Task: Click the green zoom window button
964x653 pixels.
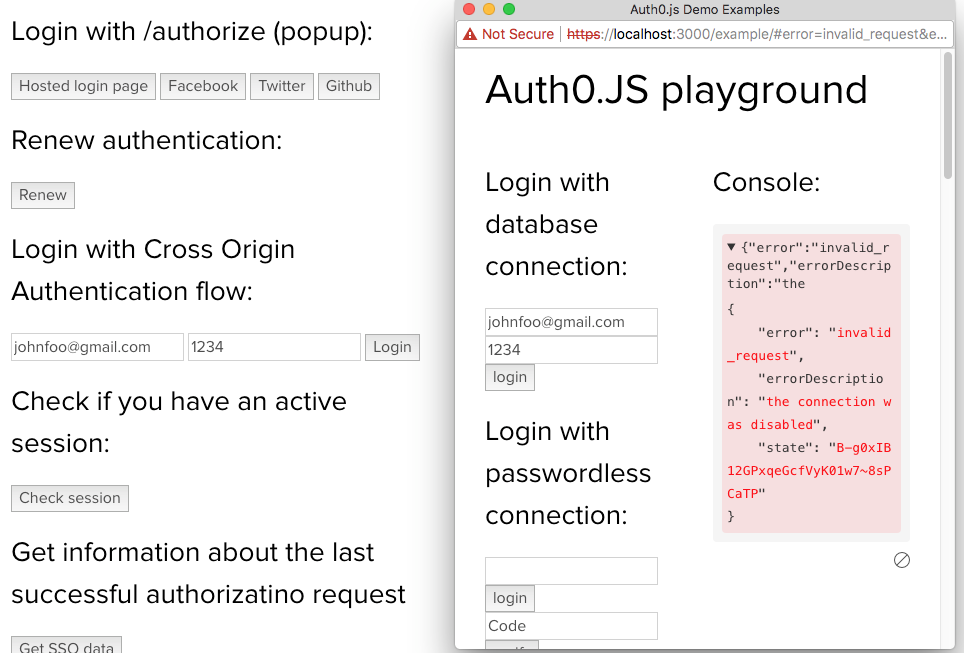Action: (508, 9)
